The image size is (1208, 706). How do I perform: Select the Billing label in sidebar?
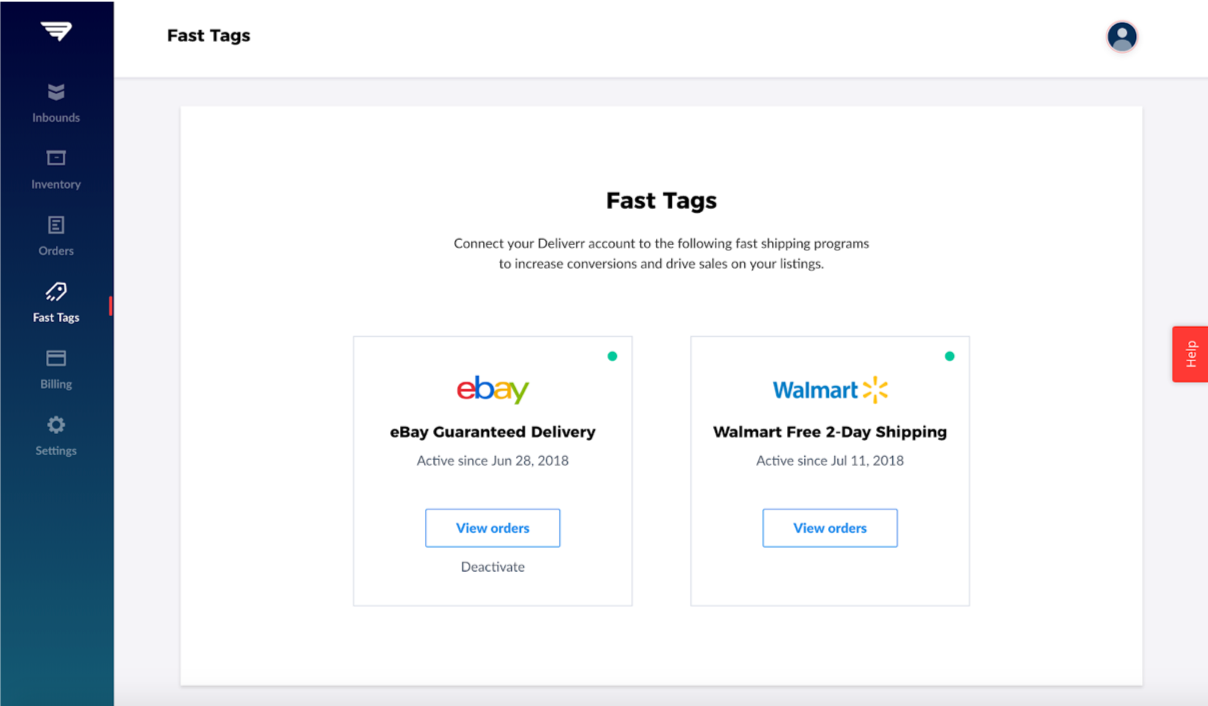click(56, 384)
